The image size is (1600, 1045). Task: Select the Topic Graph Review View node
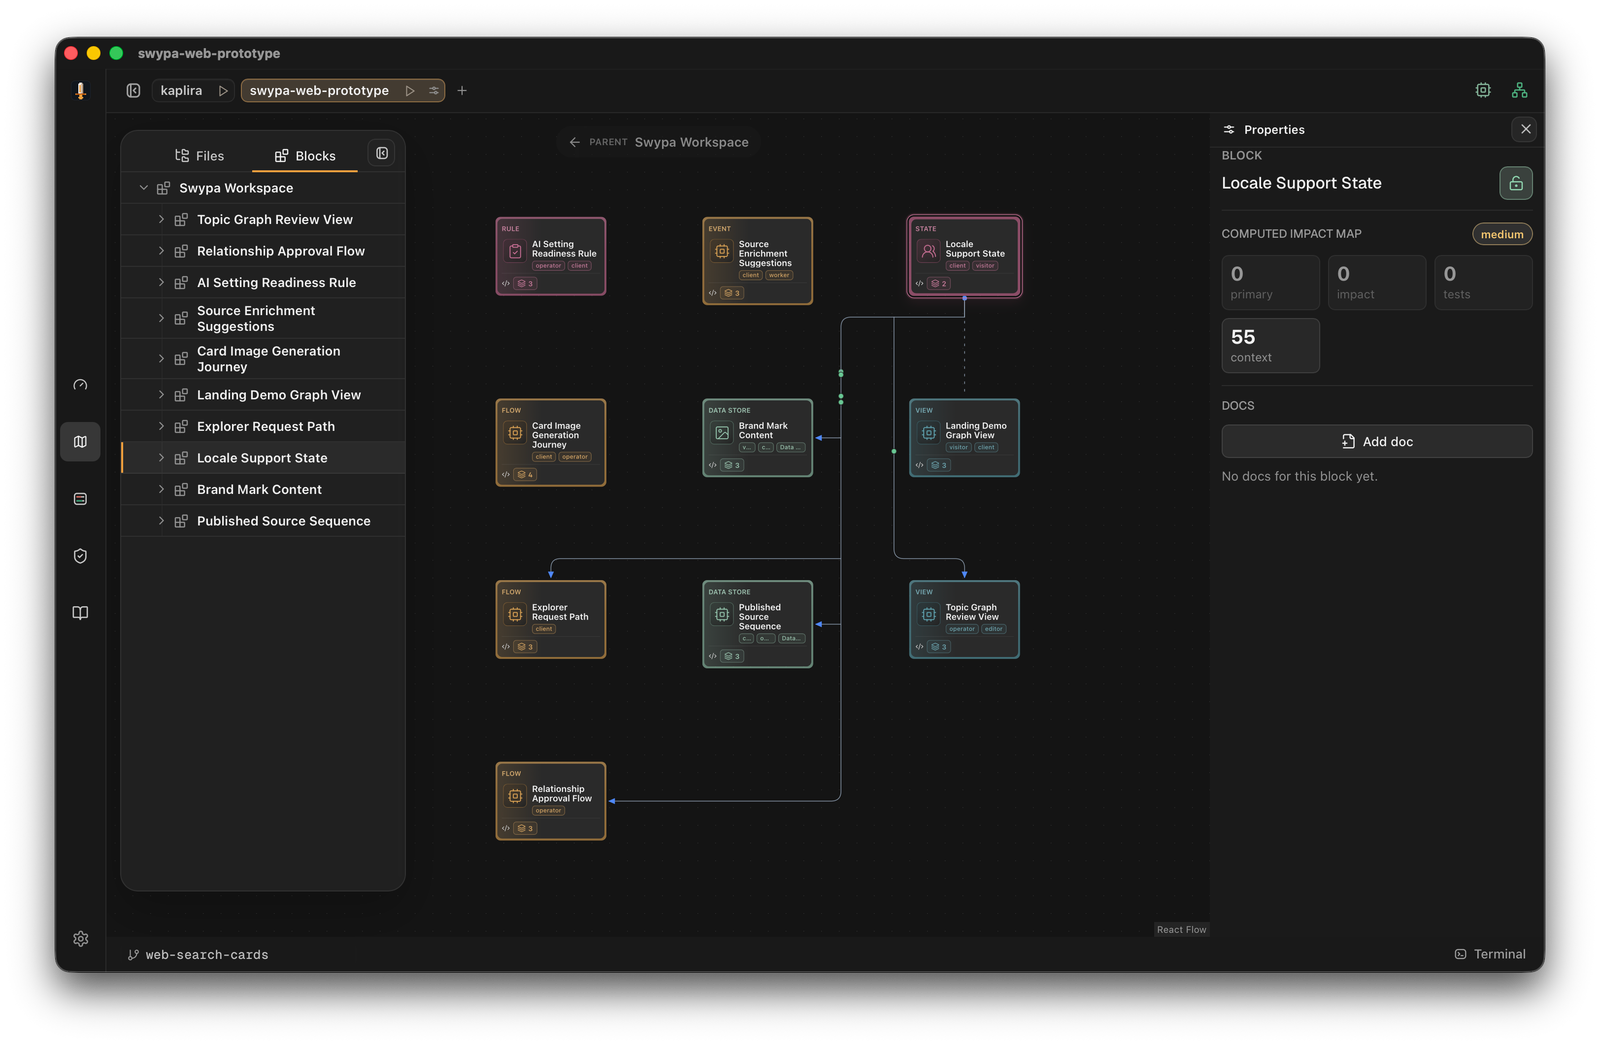pyautogui.click(x=964, y=619)
